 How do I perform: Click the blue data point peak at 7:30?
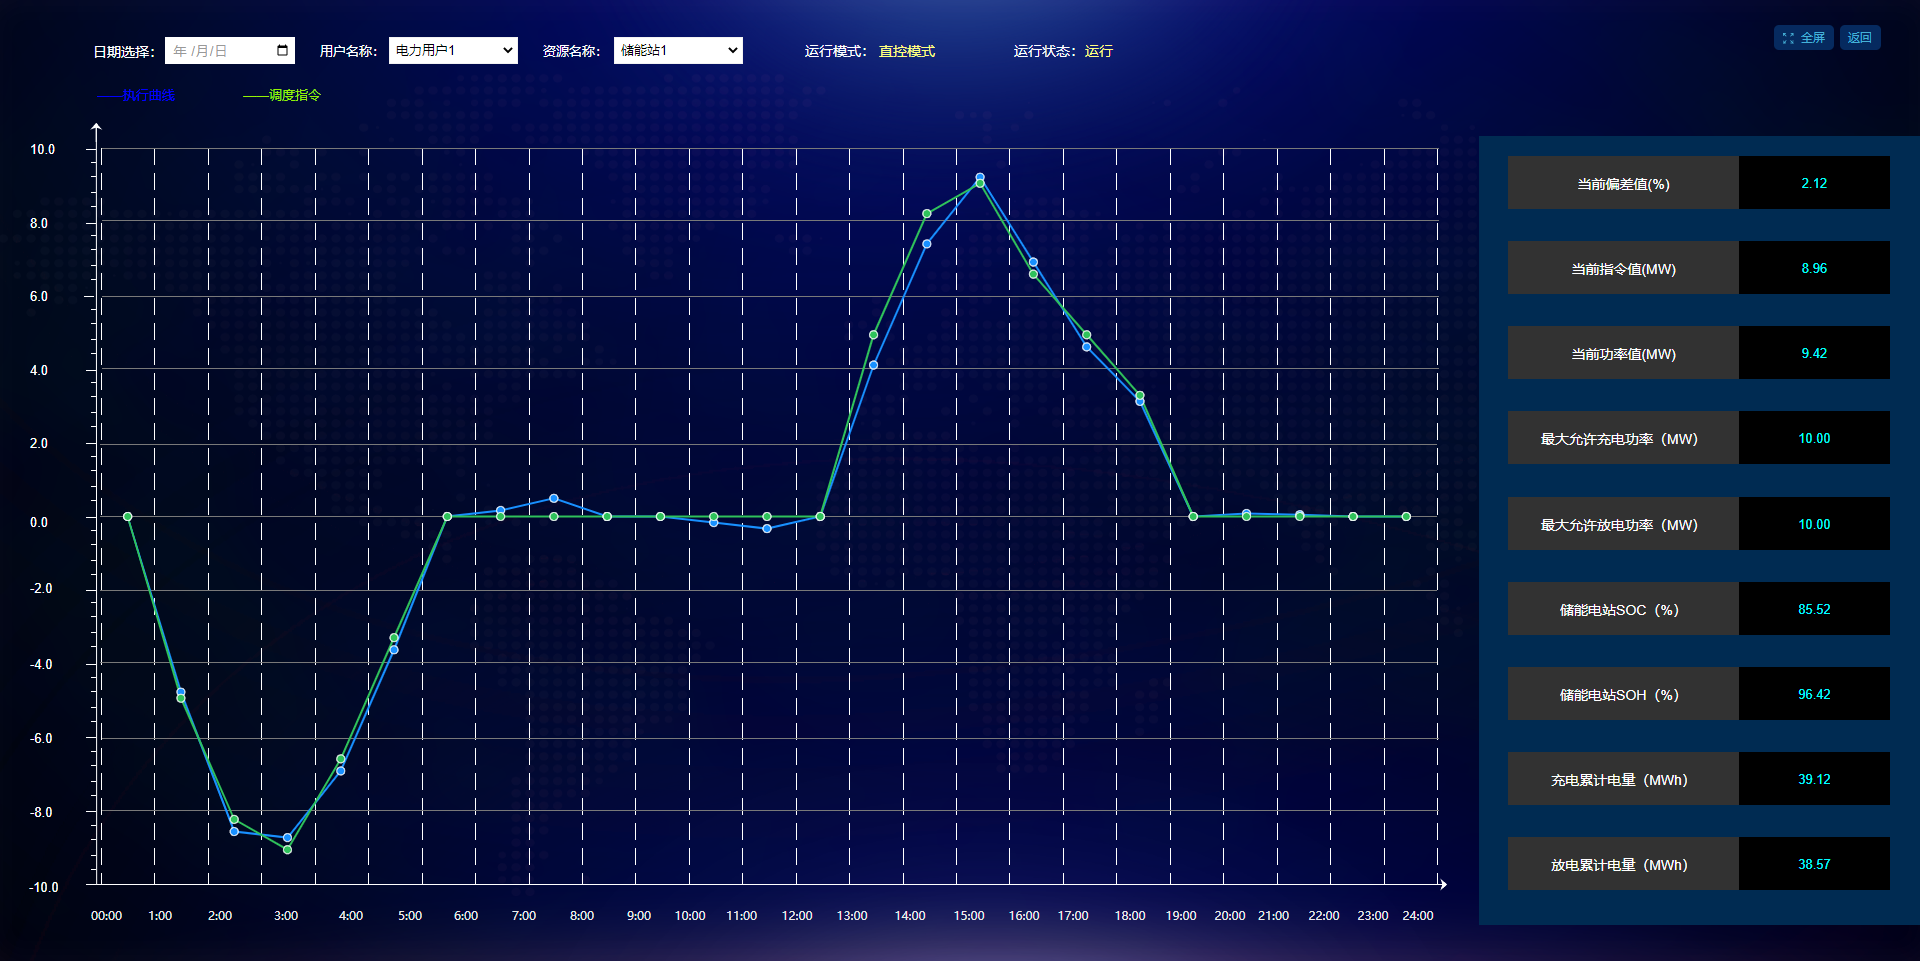click(x=554, y=498)
